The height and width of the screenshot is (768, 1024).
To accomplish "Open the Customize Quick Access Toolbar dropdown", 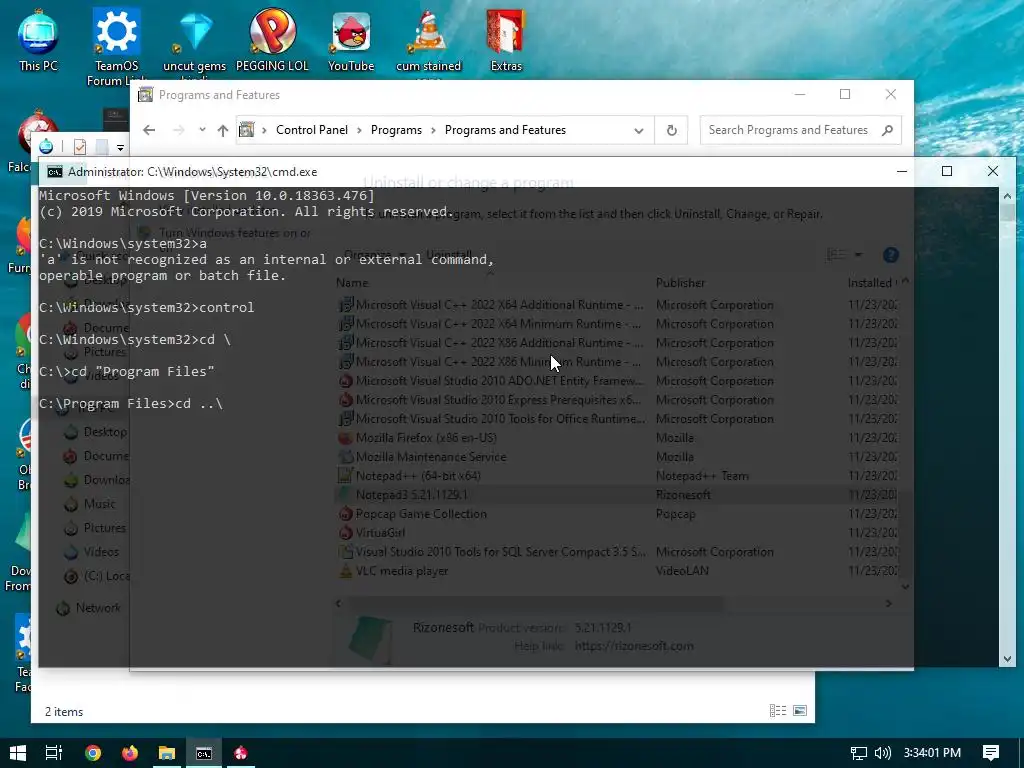I will (120, 148).
